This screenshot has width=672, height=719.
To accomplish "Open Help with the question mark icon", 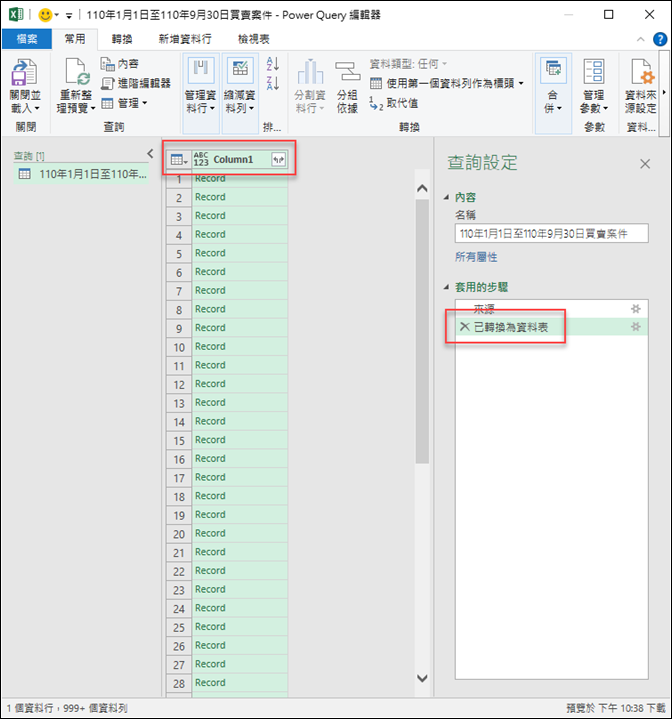I will tap(660, 39).
